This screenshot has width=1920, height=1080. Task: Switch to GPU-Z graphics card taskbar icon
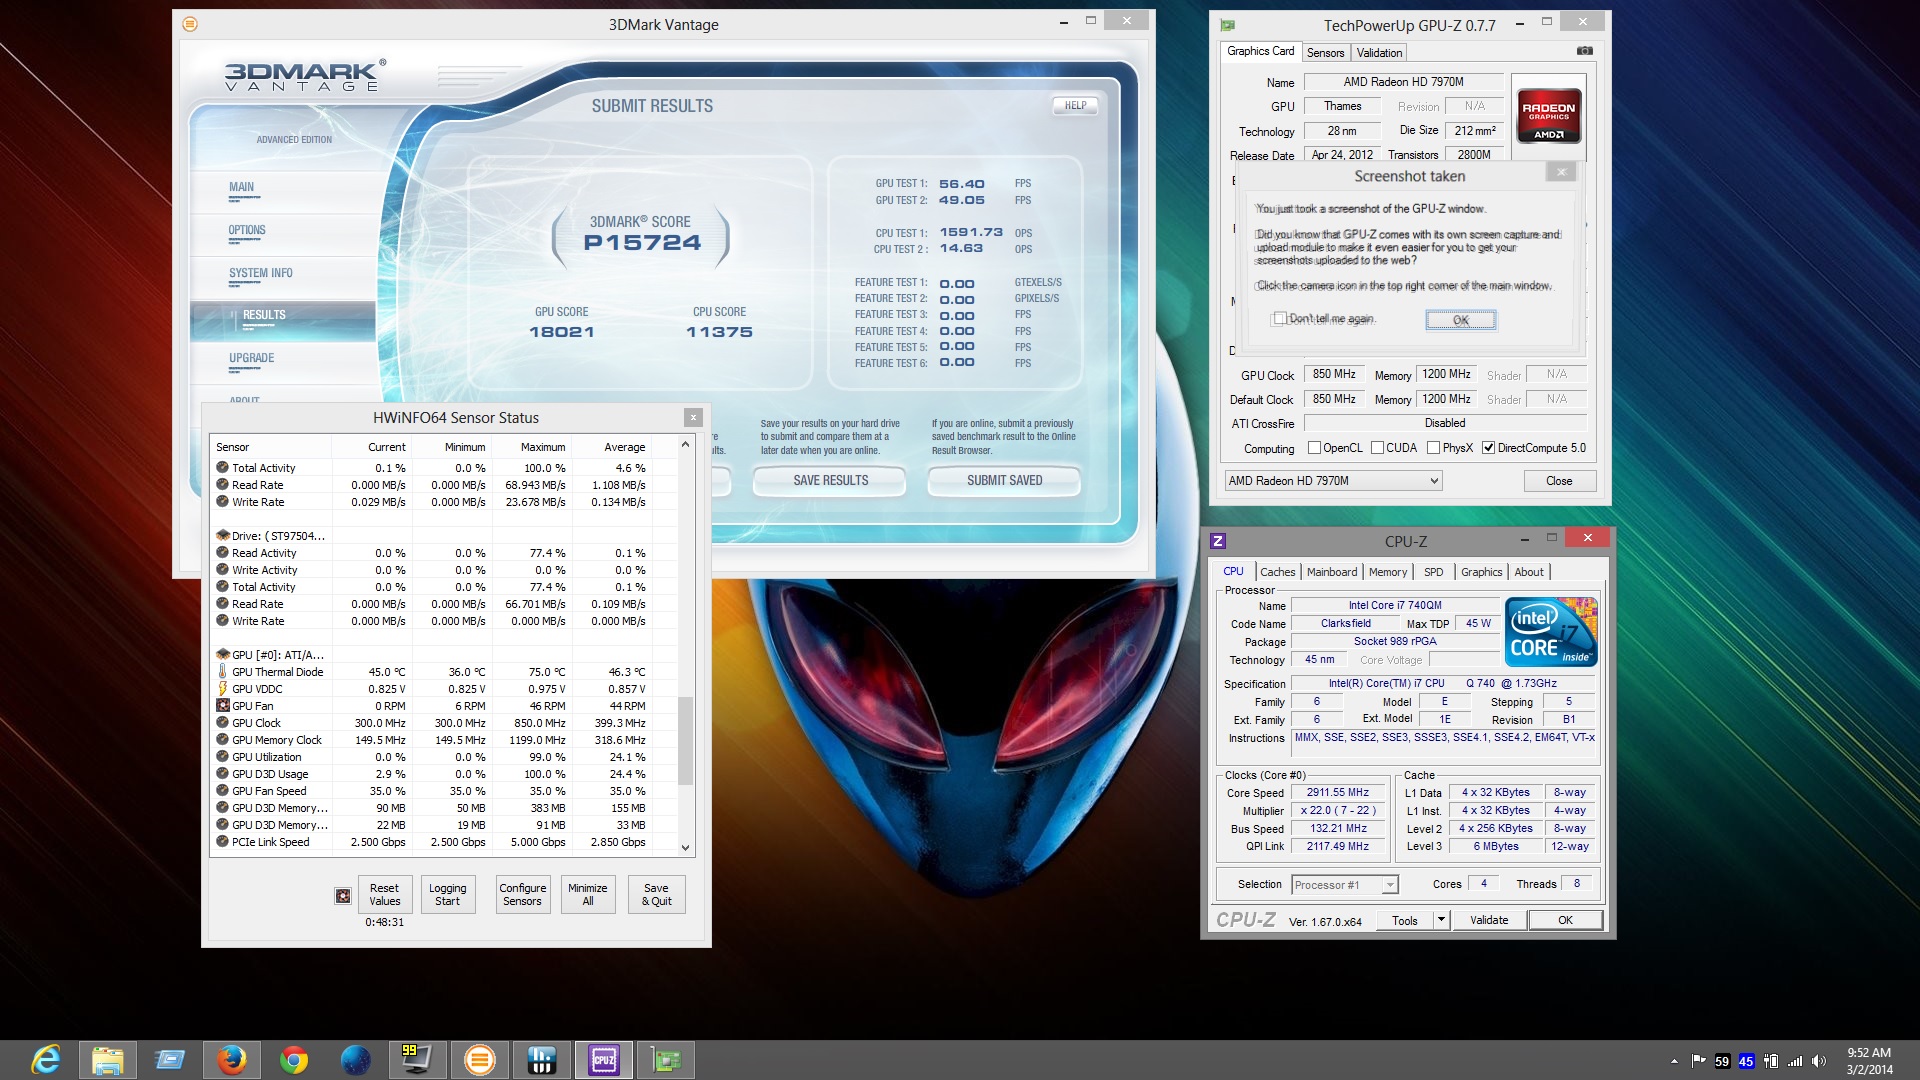666,1060
